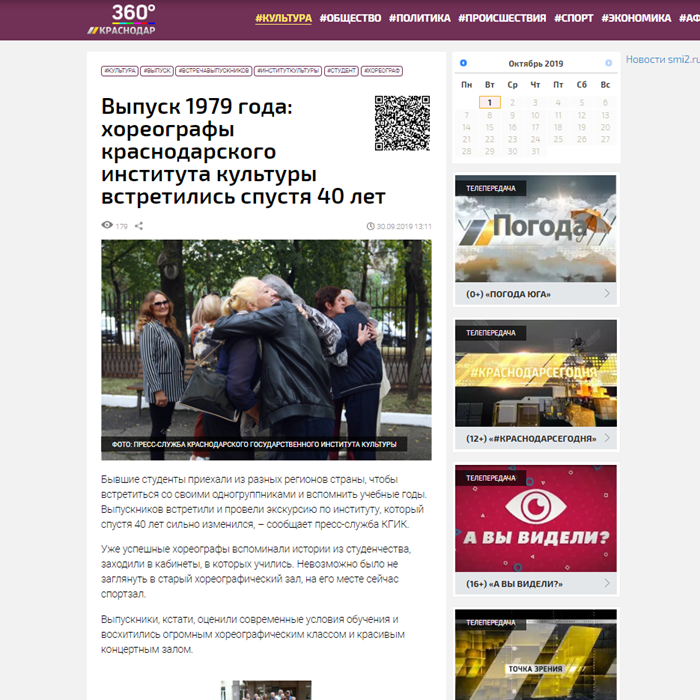Open the small photo below the article text

[x=266, y=690]
